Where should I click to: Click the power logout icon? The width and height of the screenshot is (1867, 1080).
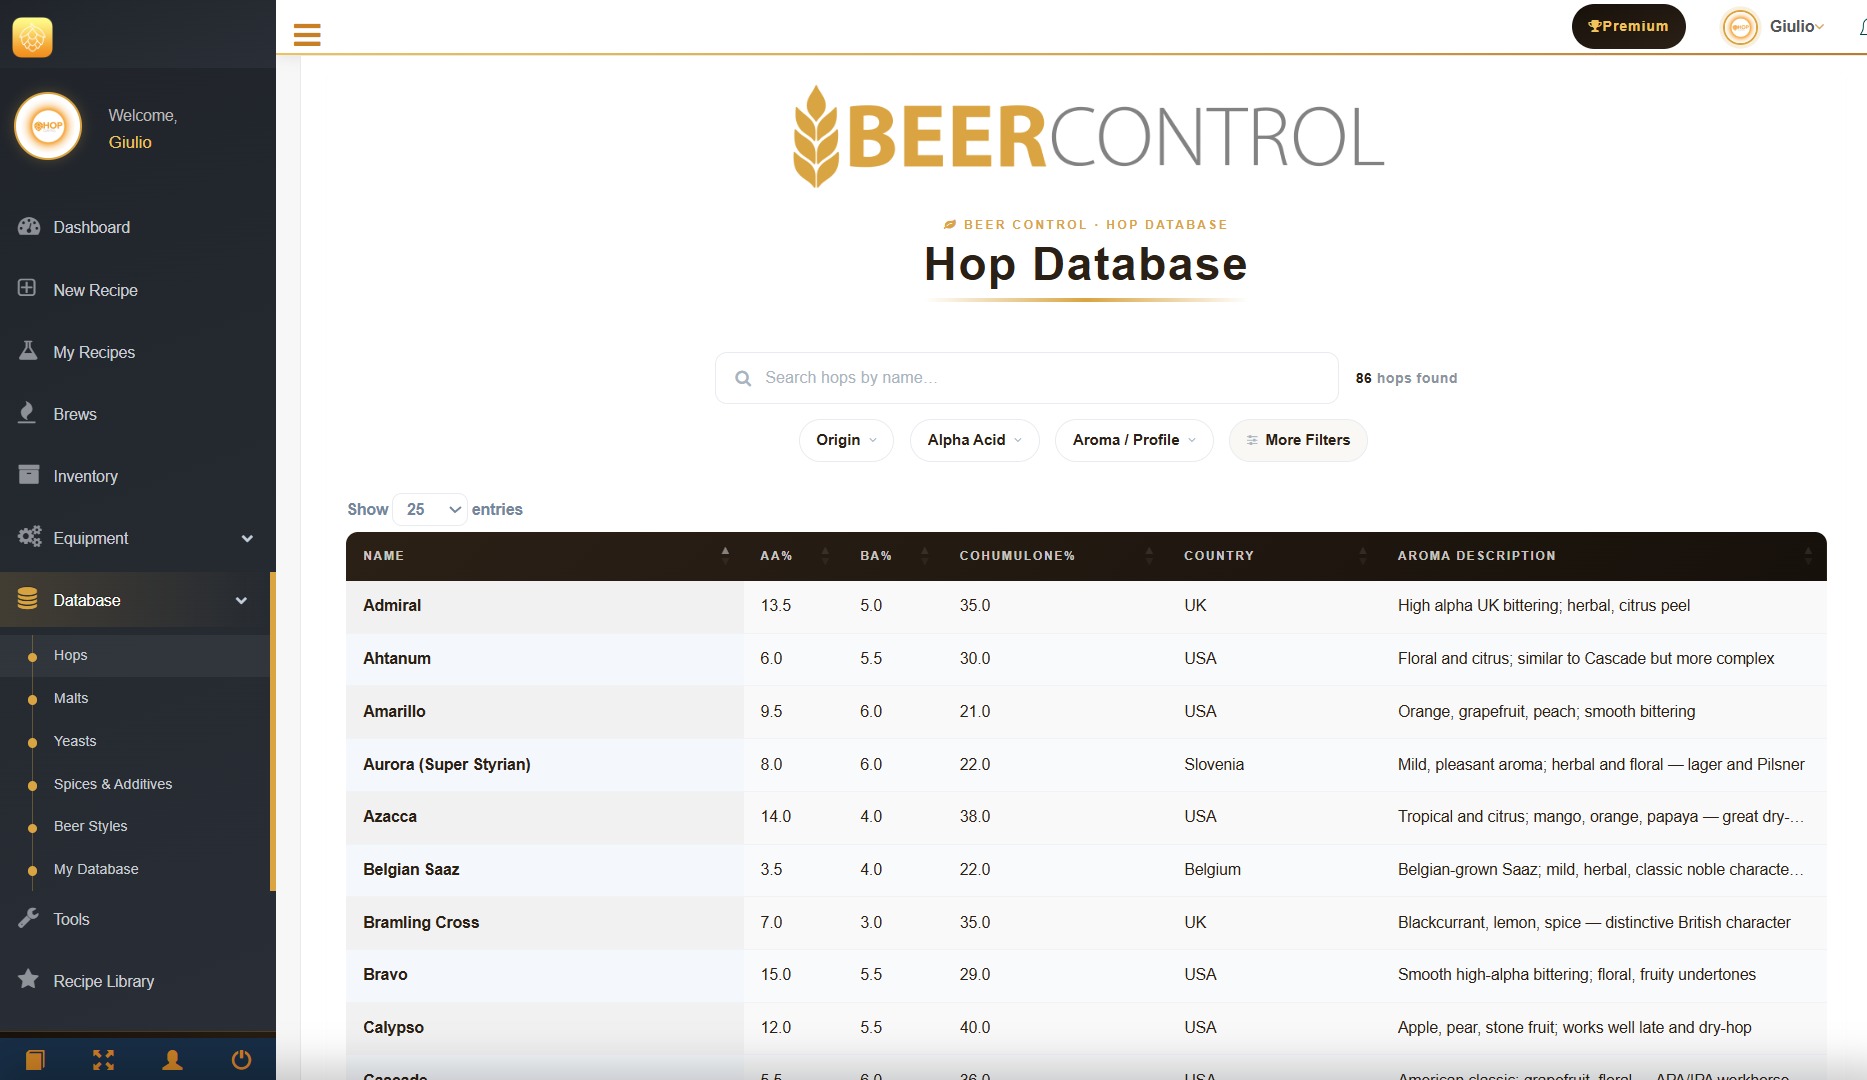tap(241, 1059)
